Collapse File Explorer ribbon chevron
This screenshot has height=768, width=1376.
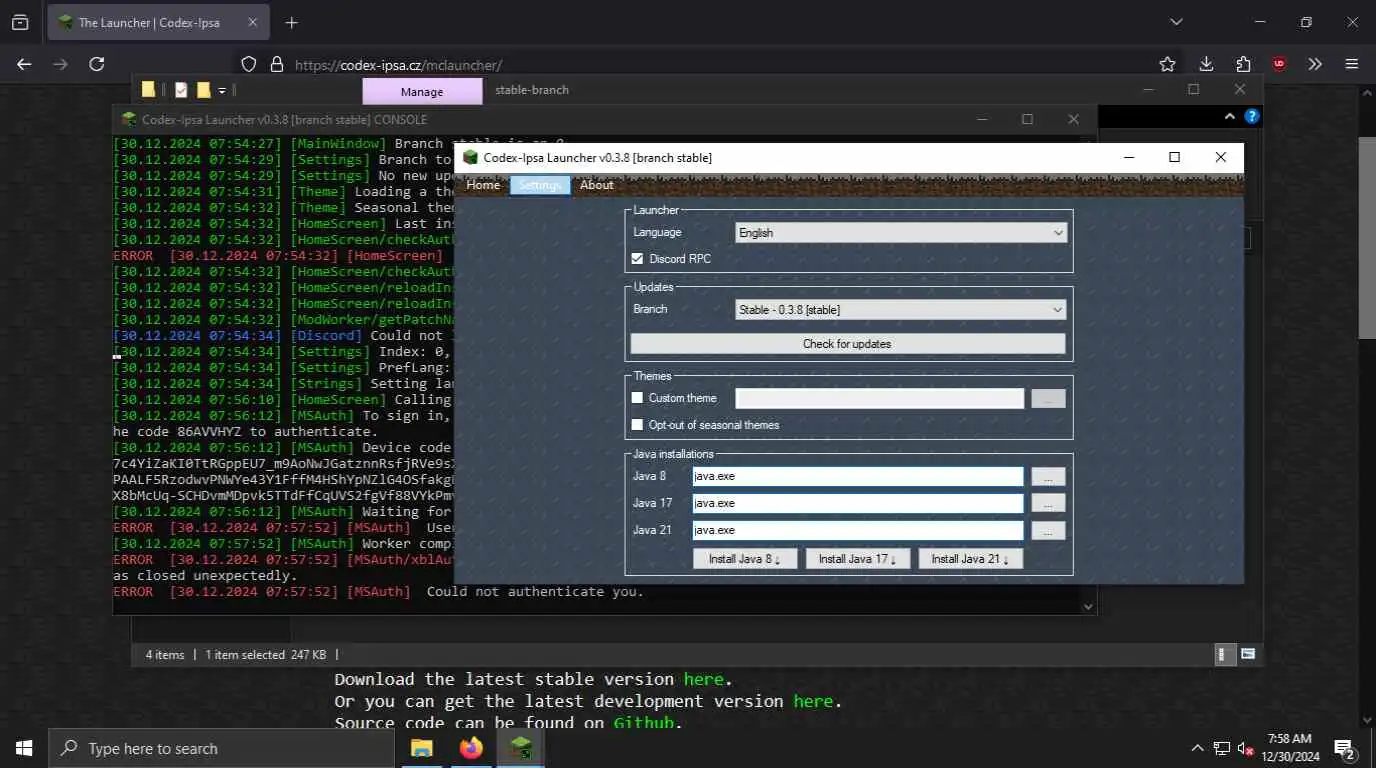tap(1230, 116)
